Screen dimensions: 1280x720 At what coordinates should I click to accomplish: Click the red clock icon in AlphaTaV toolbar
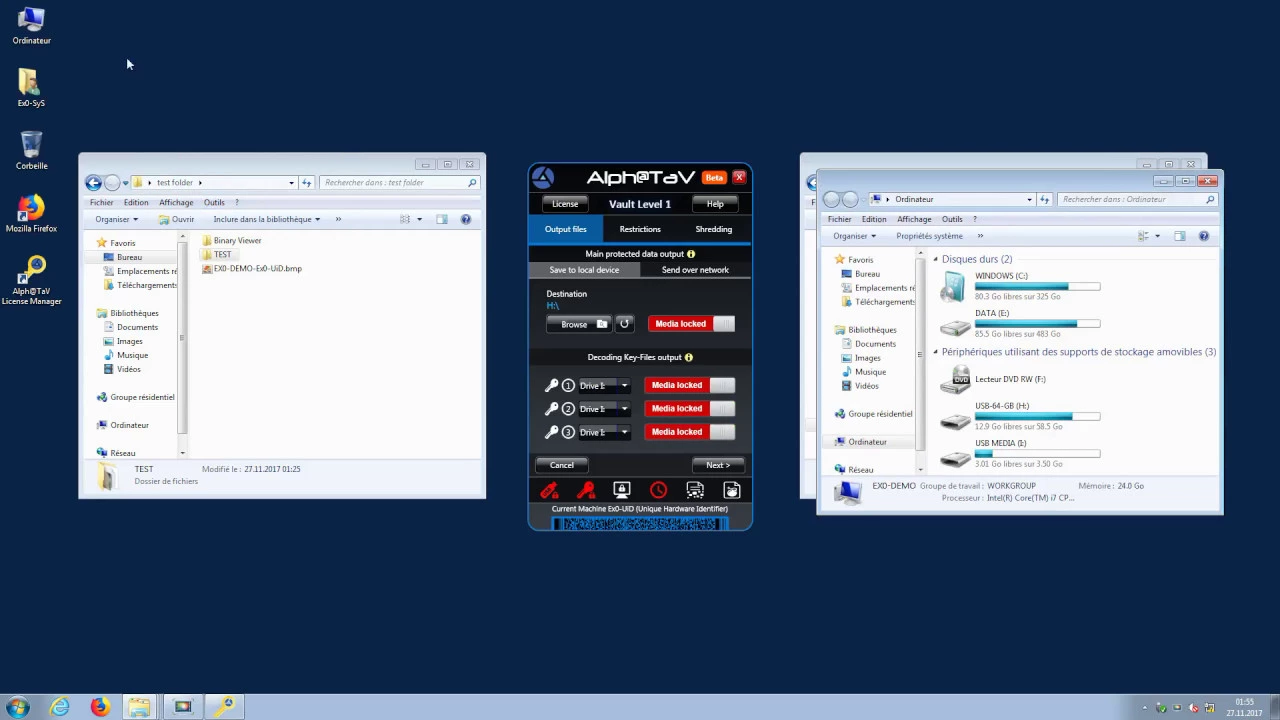658,490
